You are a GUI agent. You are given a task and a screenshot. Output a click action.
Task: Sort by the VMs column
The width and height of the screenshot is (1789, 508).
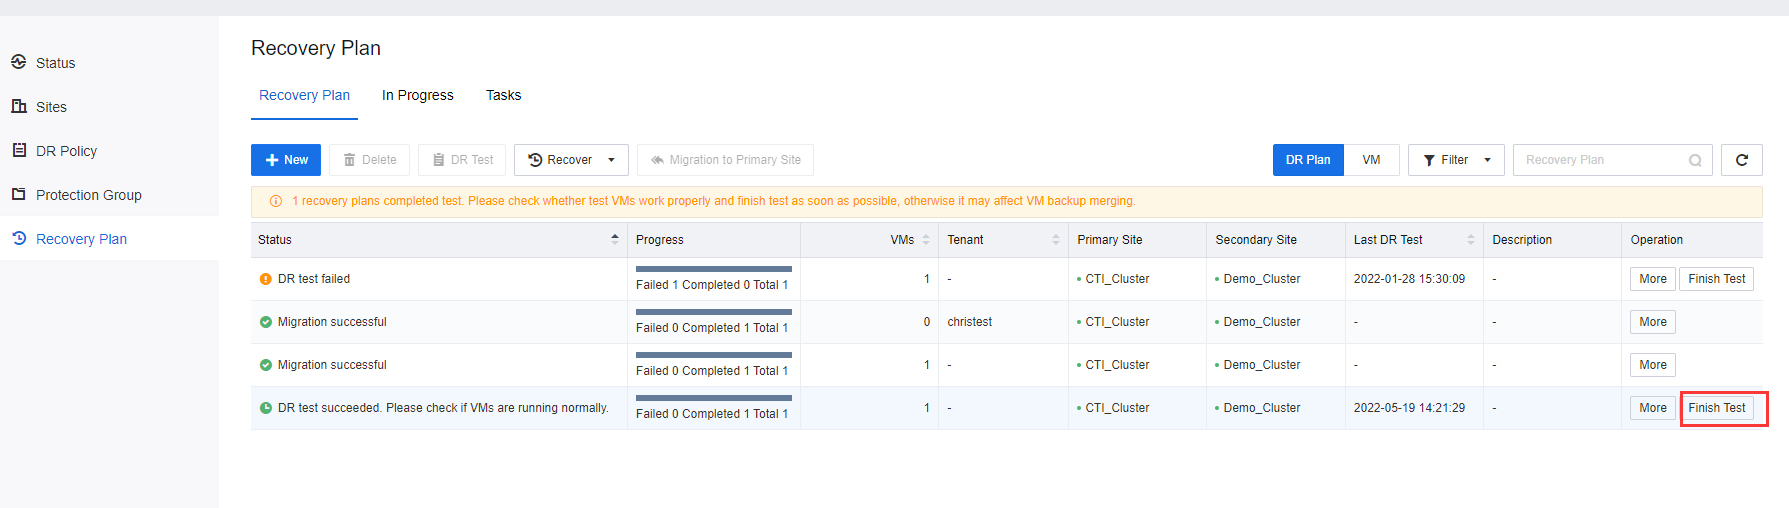coord(925,240)
